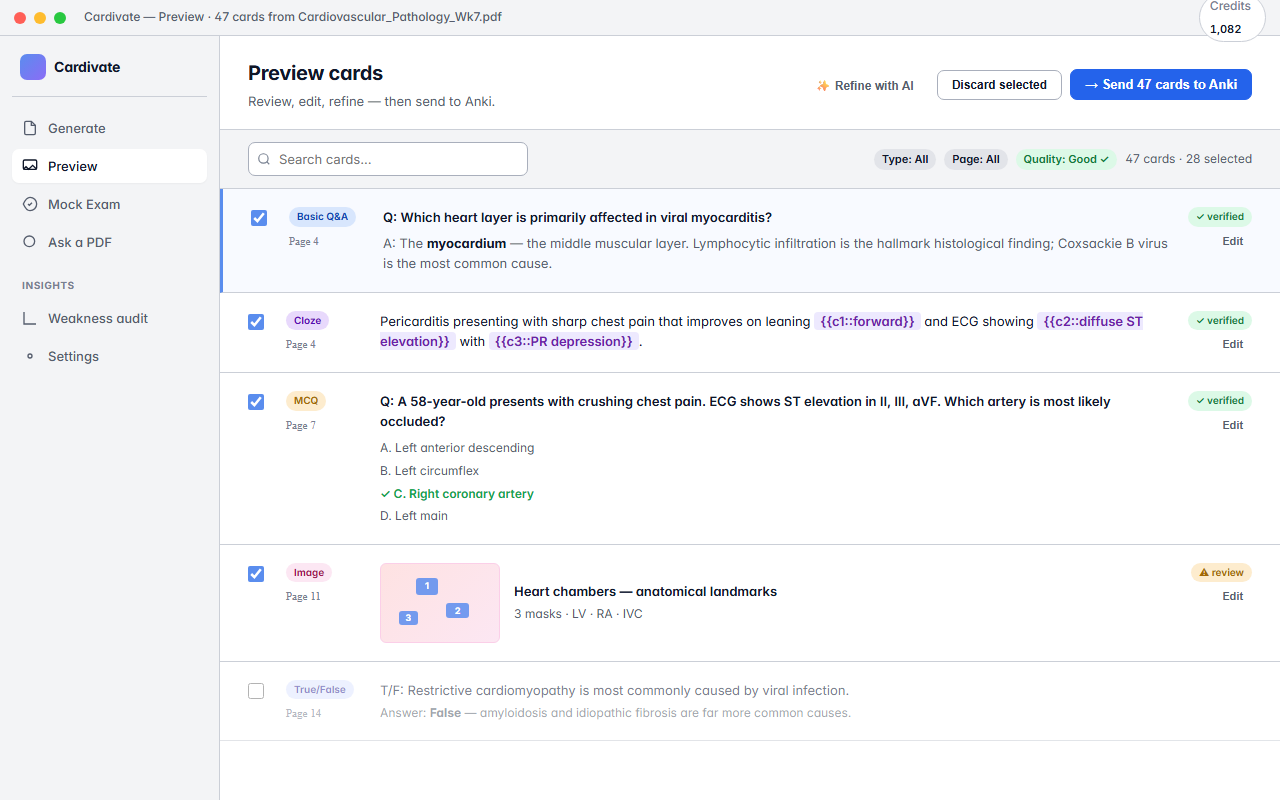
Task: Click Page 14 label on True/False card
Action: [x=304, y=713]
